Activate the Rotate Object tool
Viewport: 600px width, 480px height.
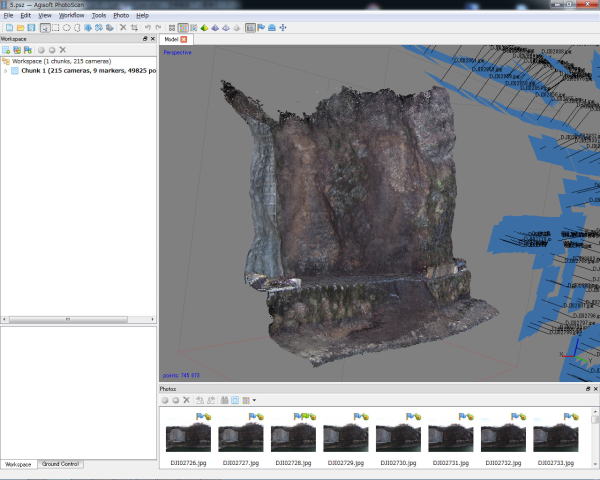[110, 28]
